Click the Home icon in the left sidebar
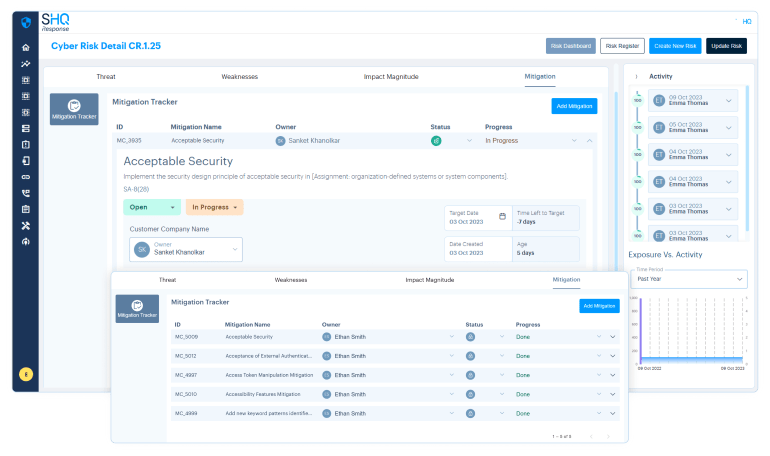Viewport: 770px width, 456px height. click(x=25, y=48)
